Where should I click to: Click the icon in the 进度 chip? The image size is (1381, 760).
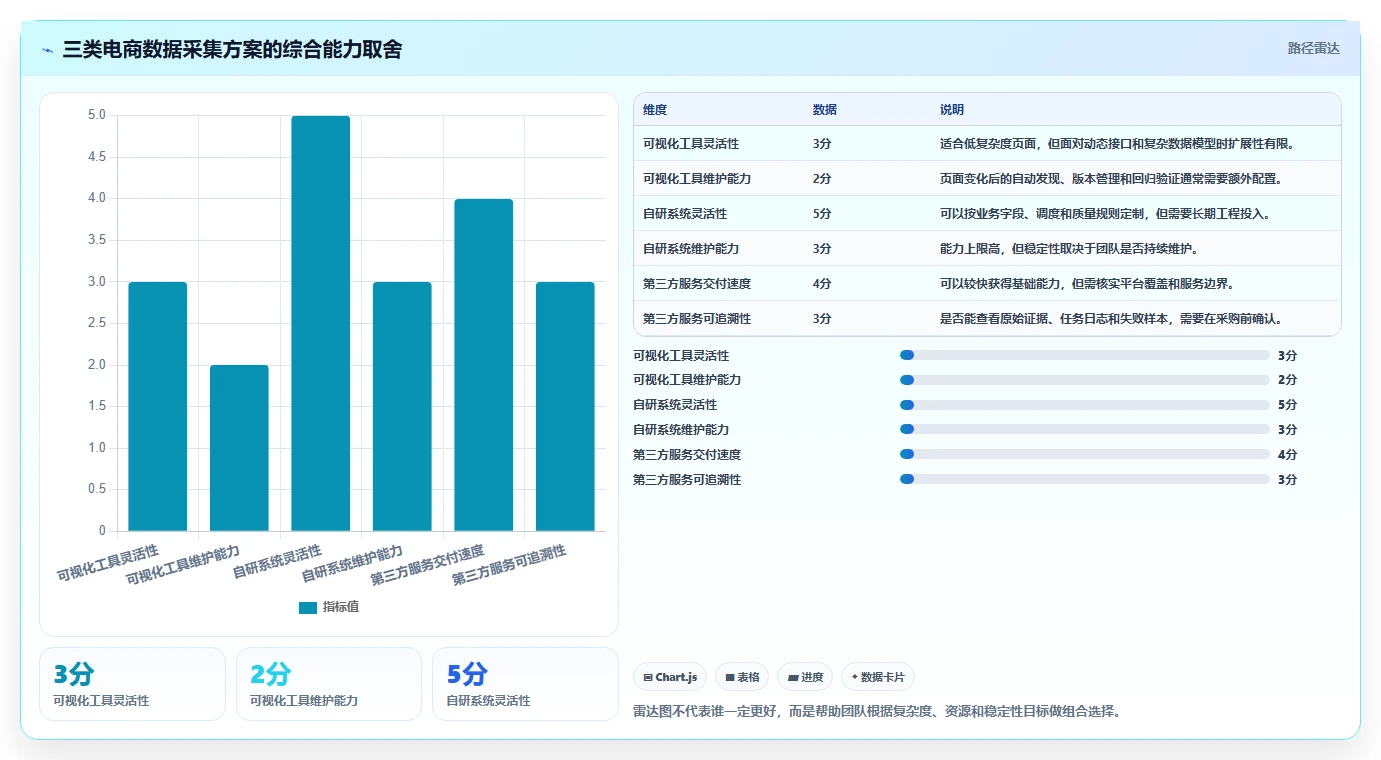point(793,677)
